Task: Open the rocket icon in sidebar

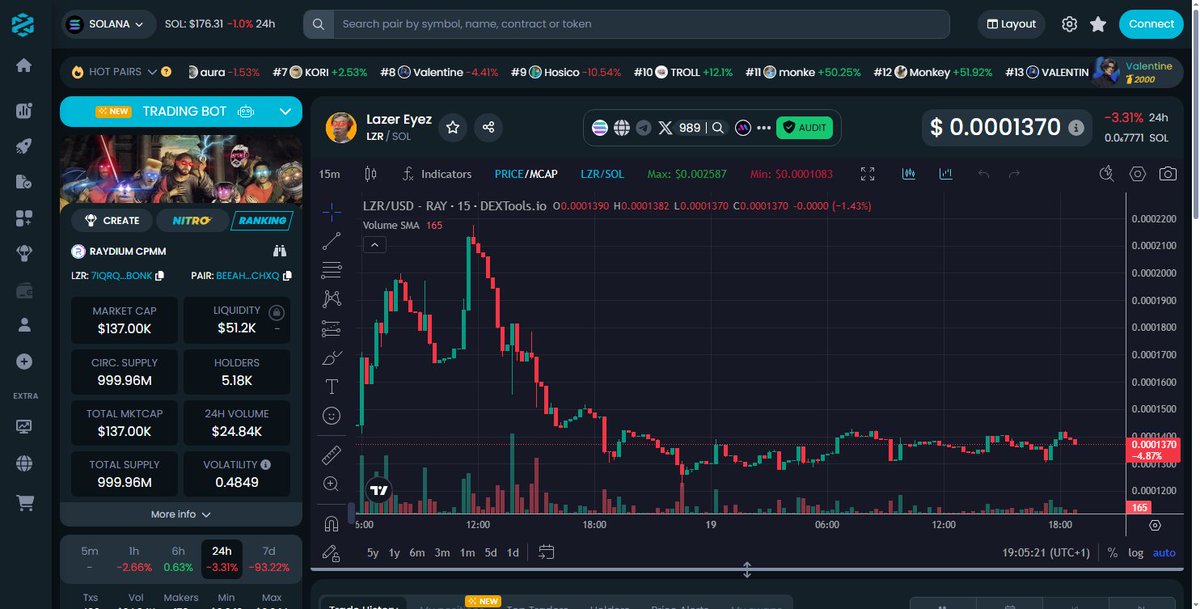Action: pos(24,146)
